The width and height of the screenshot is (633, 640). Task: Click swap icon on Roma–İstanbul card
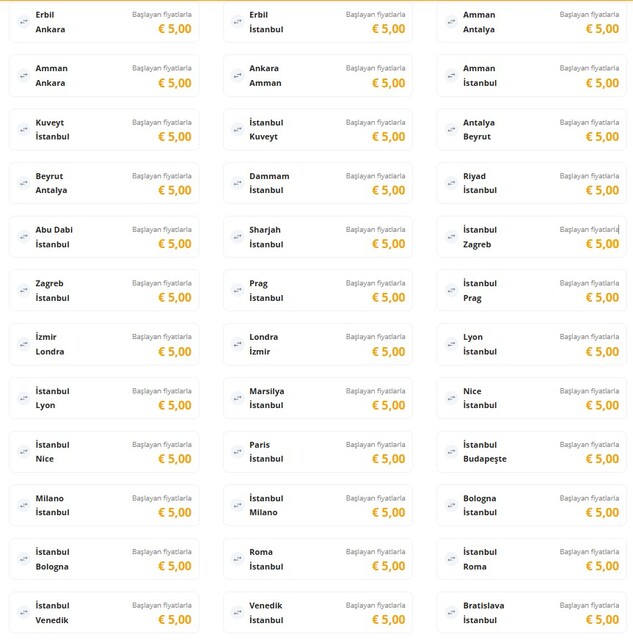pyautogui.click(x=238, y=559)
